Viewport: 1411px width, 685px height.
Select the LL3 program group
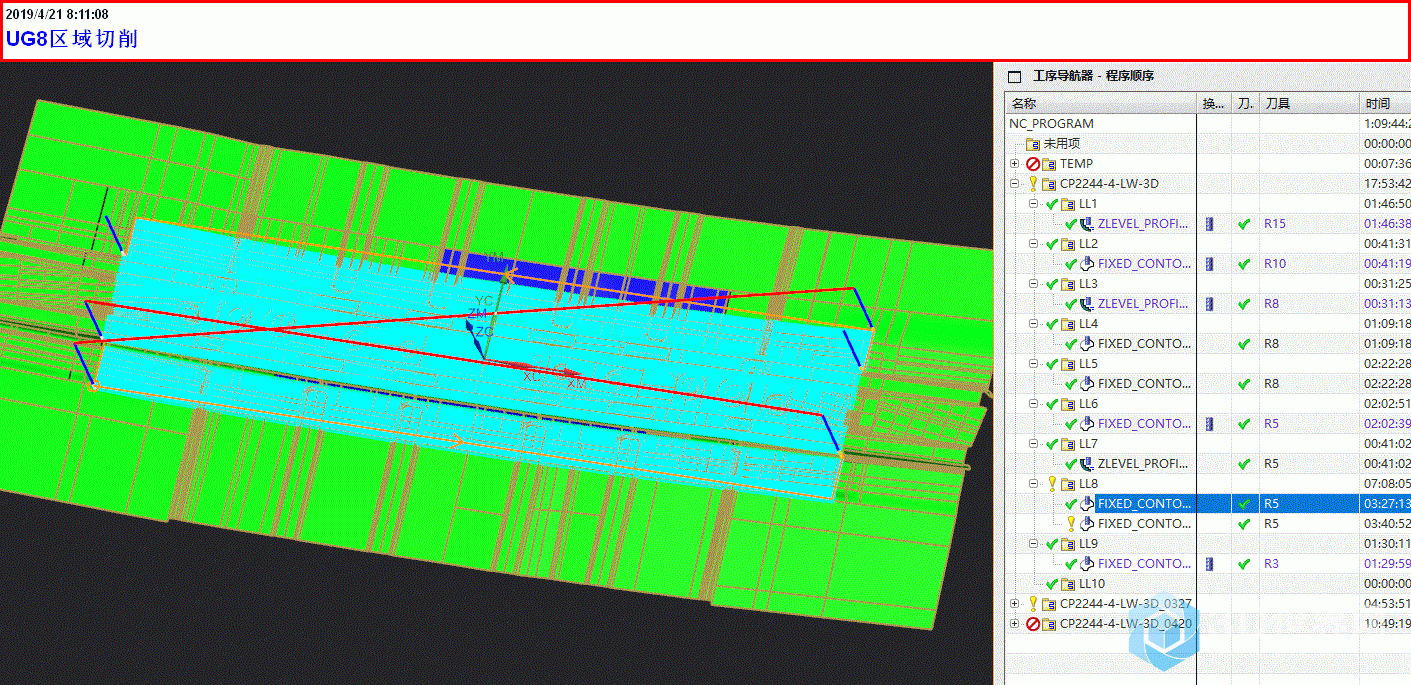(x=1088, y=284)
